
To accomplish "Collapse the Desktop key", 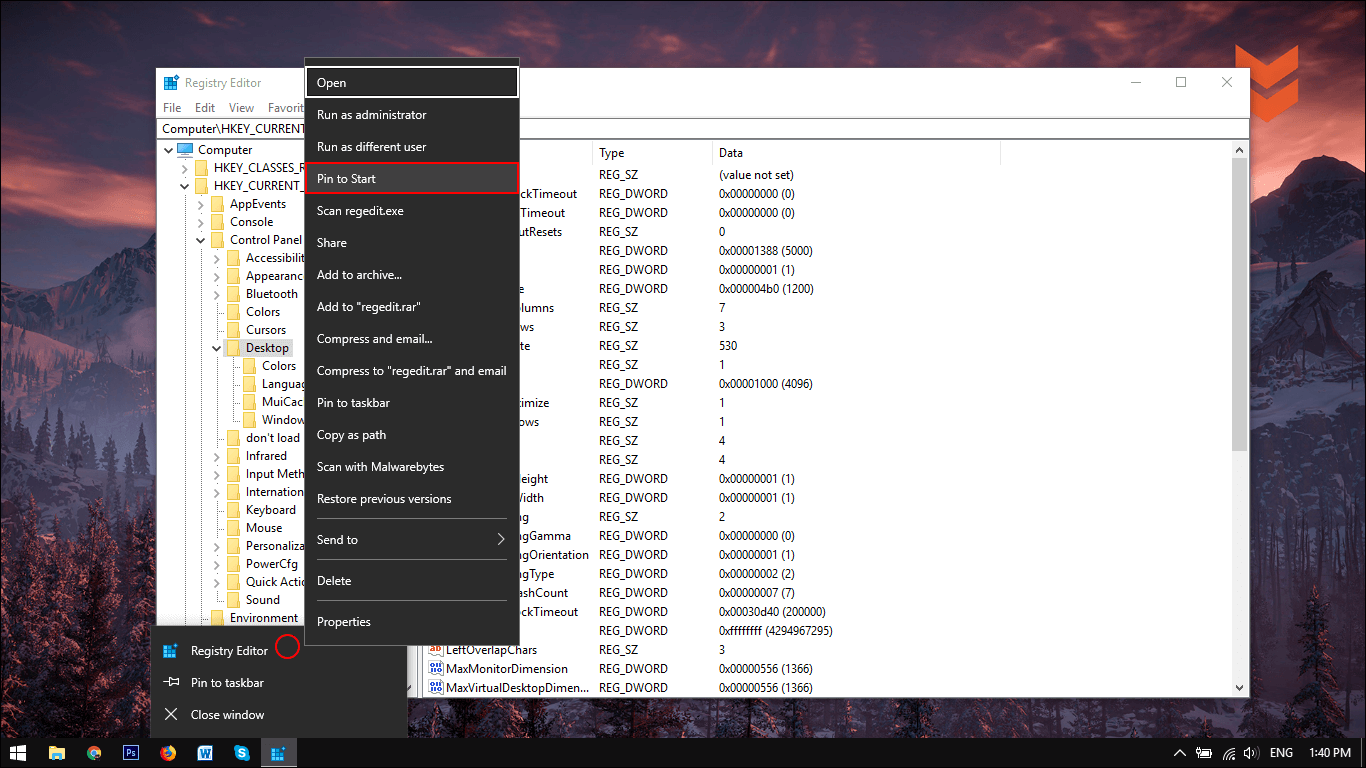I will (x=217, y=348).
